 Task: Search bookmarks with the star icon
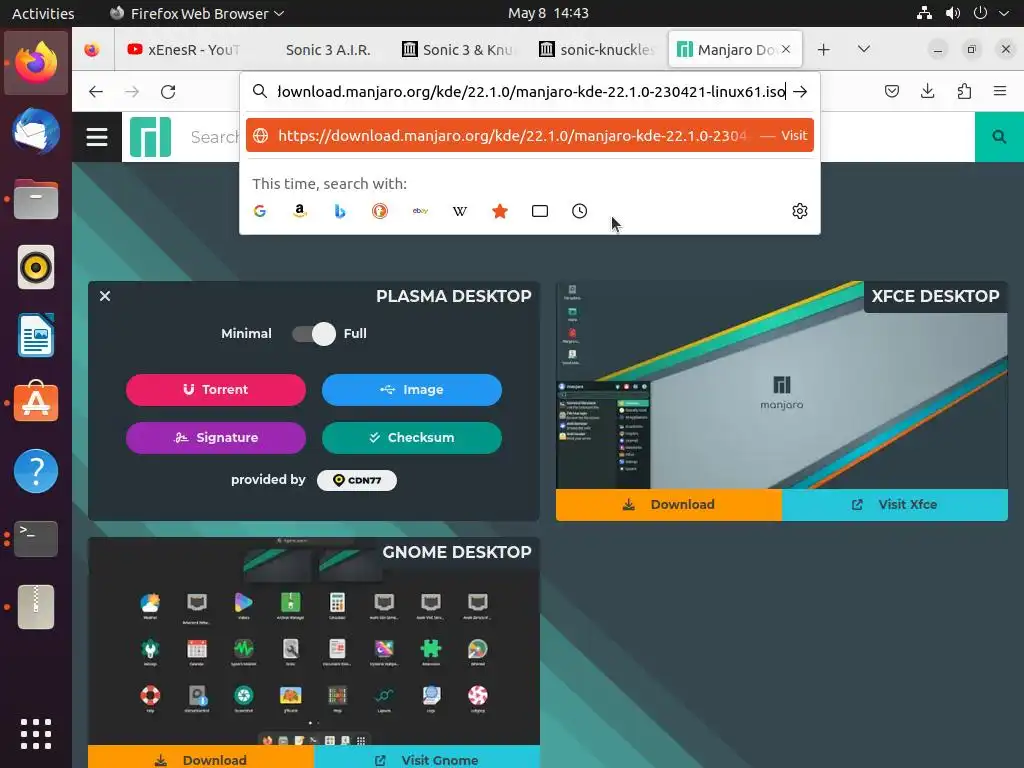500,211
